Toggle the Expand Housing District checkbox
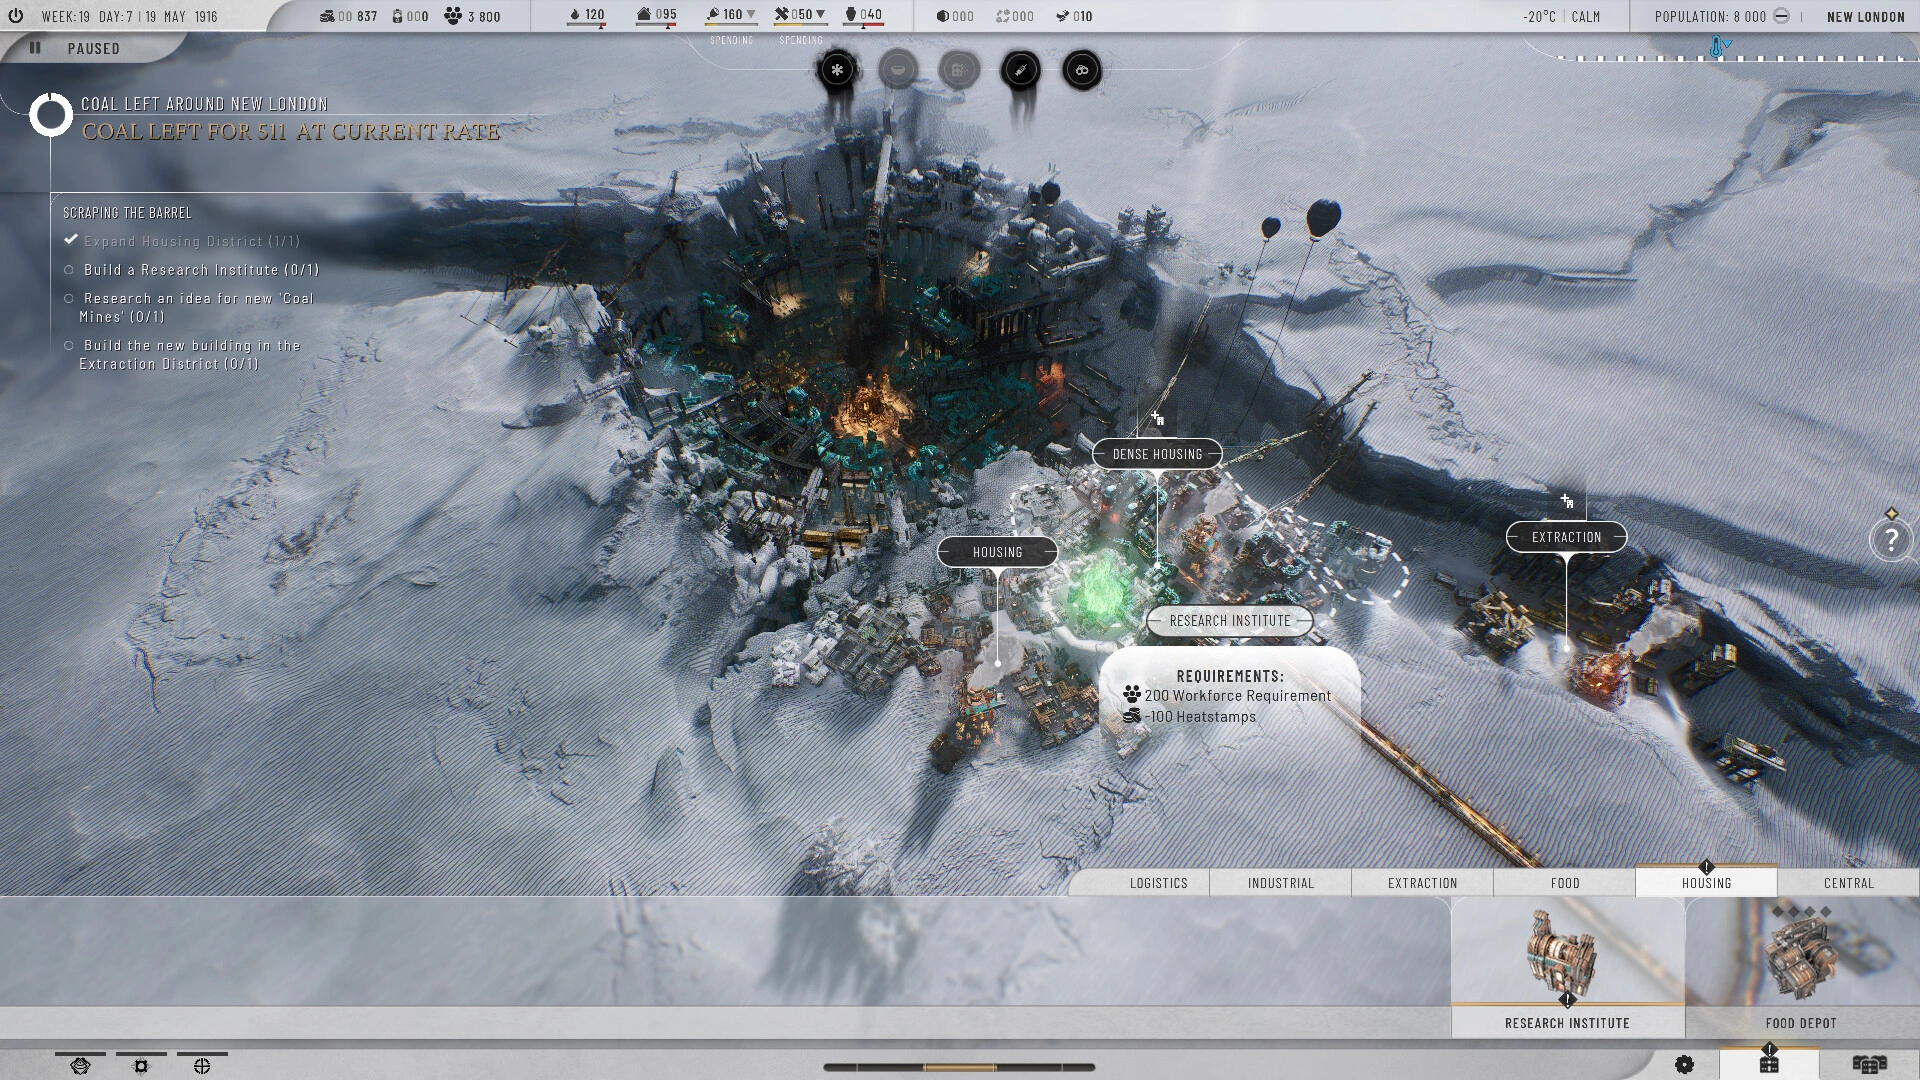This screenshot has width=1920, height=1080. tap(71, 239)
